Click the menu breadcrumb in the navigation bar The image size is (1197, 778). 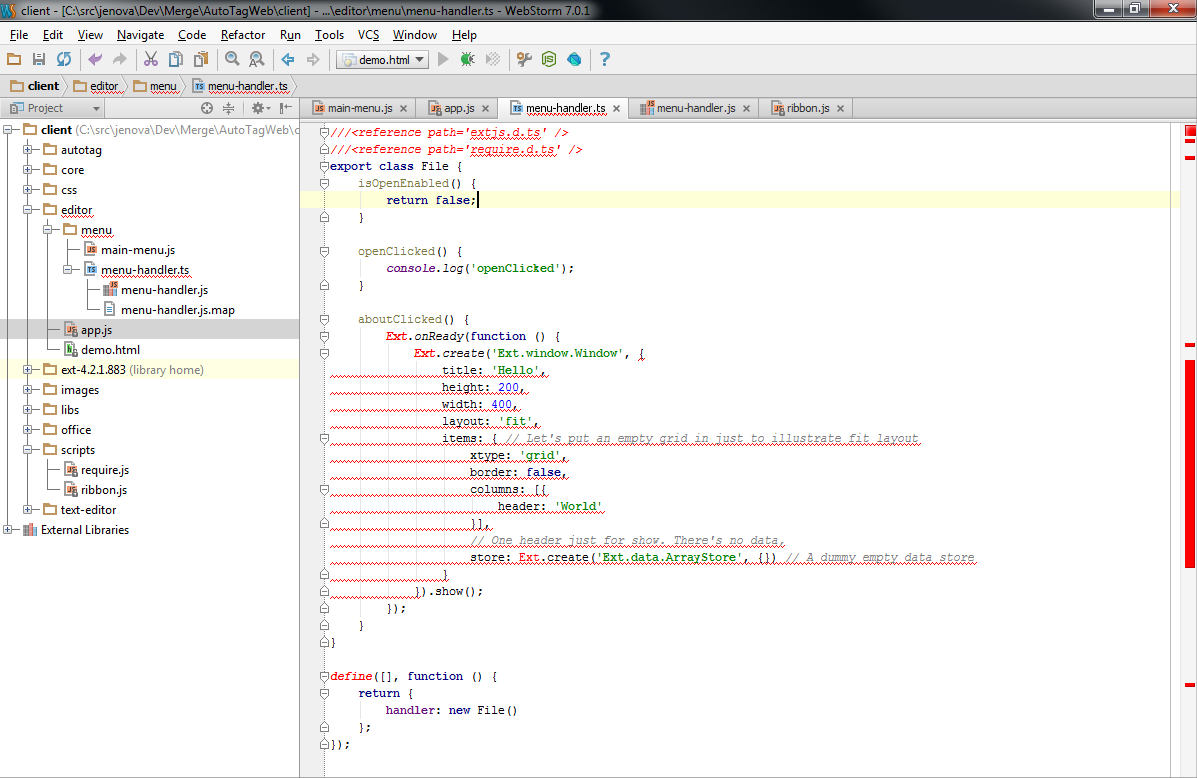click(155, 86)
